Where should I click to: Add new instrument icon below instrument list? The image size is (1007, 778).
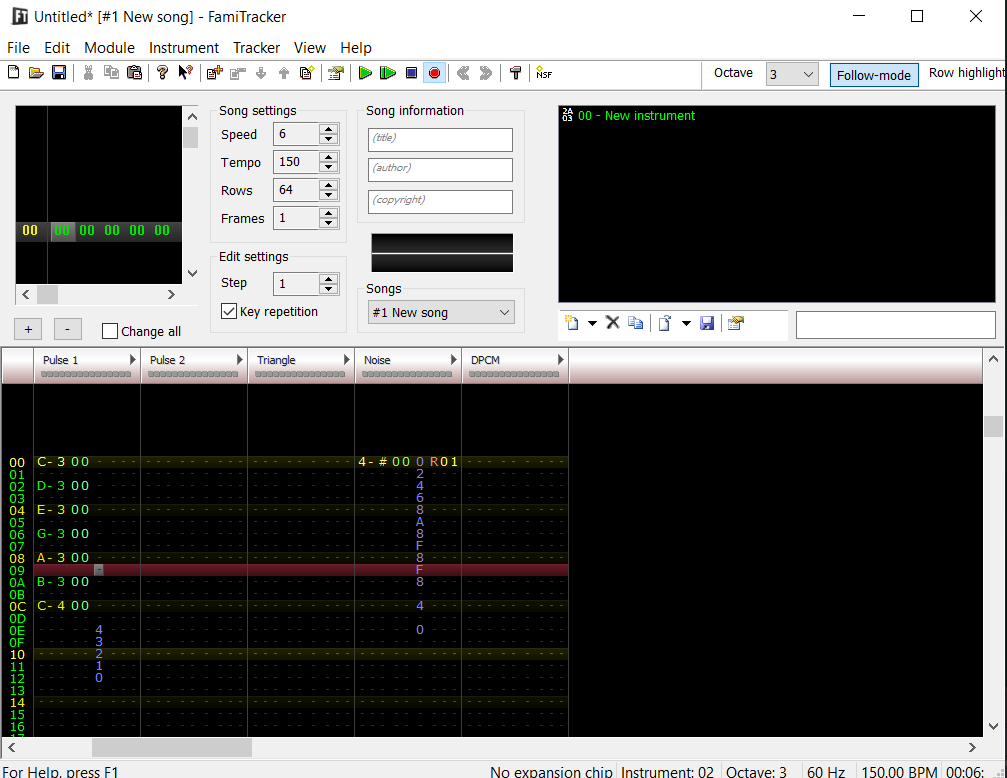click(x=572, y=323)
